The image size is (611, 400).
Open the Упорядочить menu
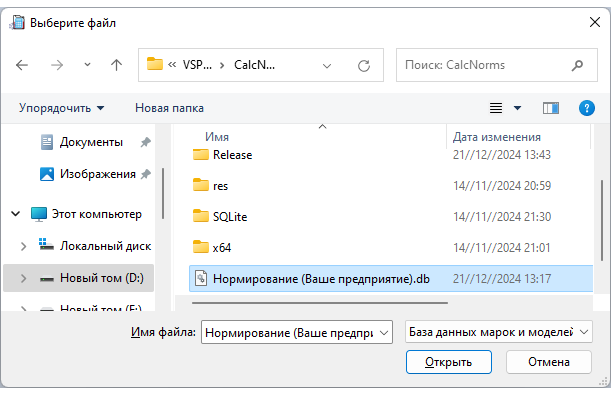coord(61,107)
